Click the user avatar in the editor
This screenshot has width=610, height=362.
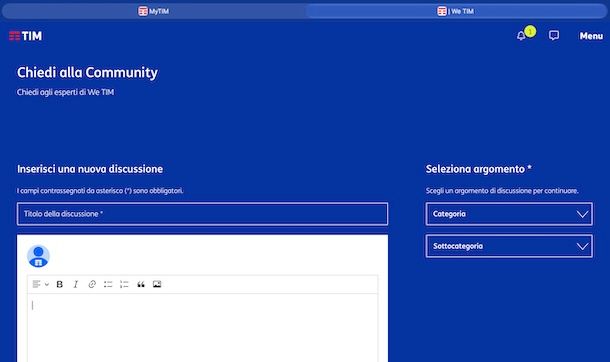(38, 256)
